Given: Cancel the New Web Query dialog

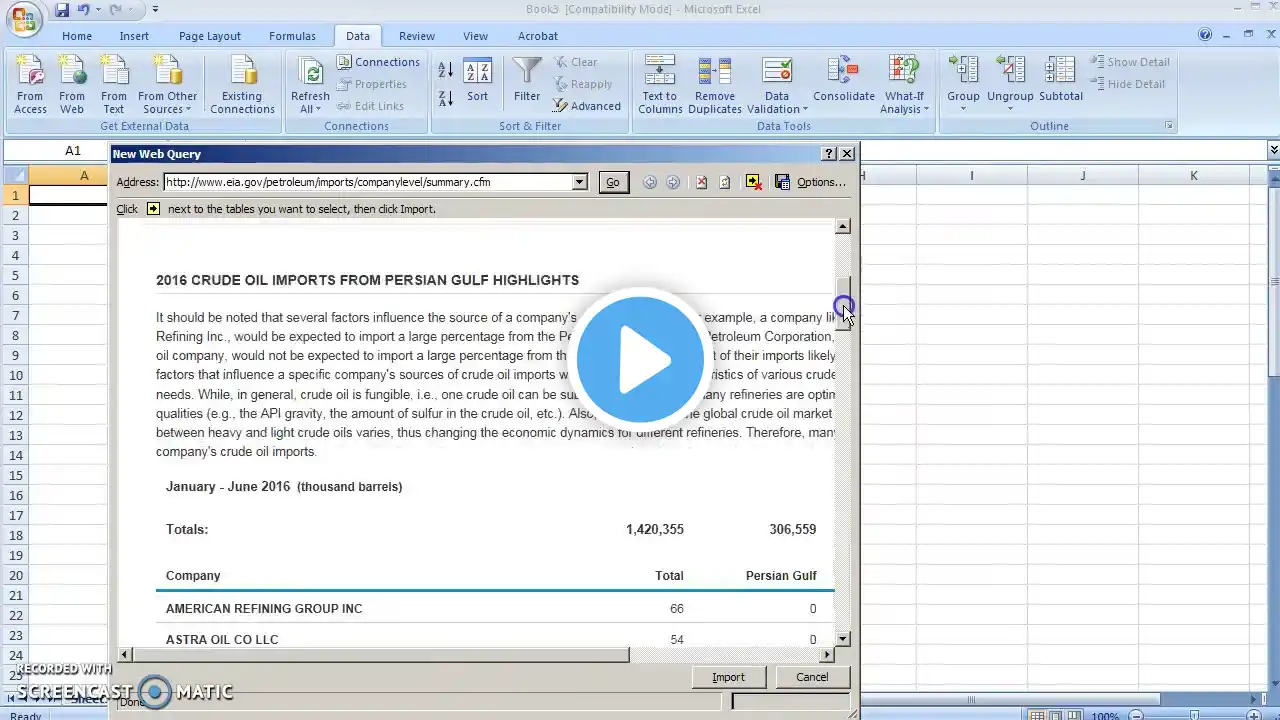Looking at the screenshot, I should tap(812, 677).
